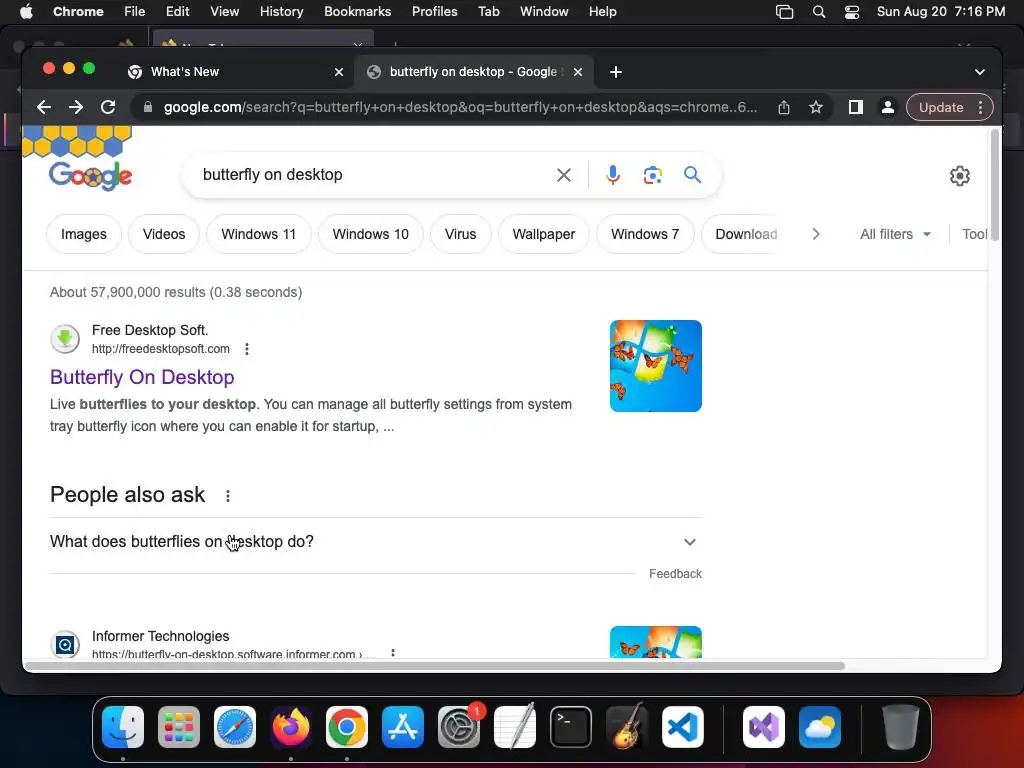Reload the Google search page
Screen dimensions: 1024x768
108,107
